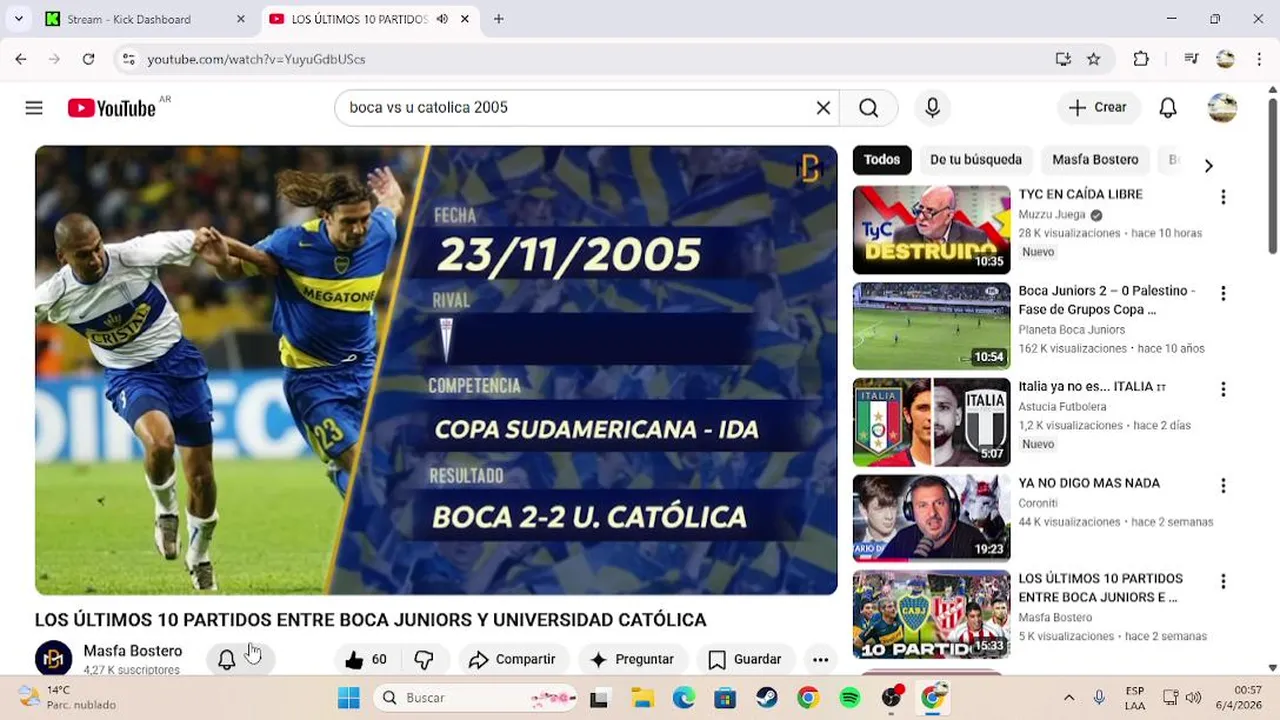Clear the search box with the X icon

click(823, 108)
